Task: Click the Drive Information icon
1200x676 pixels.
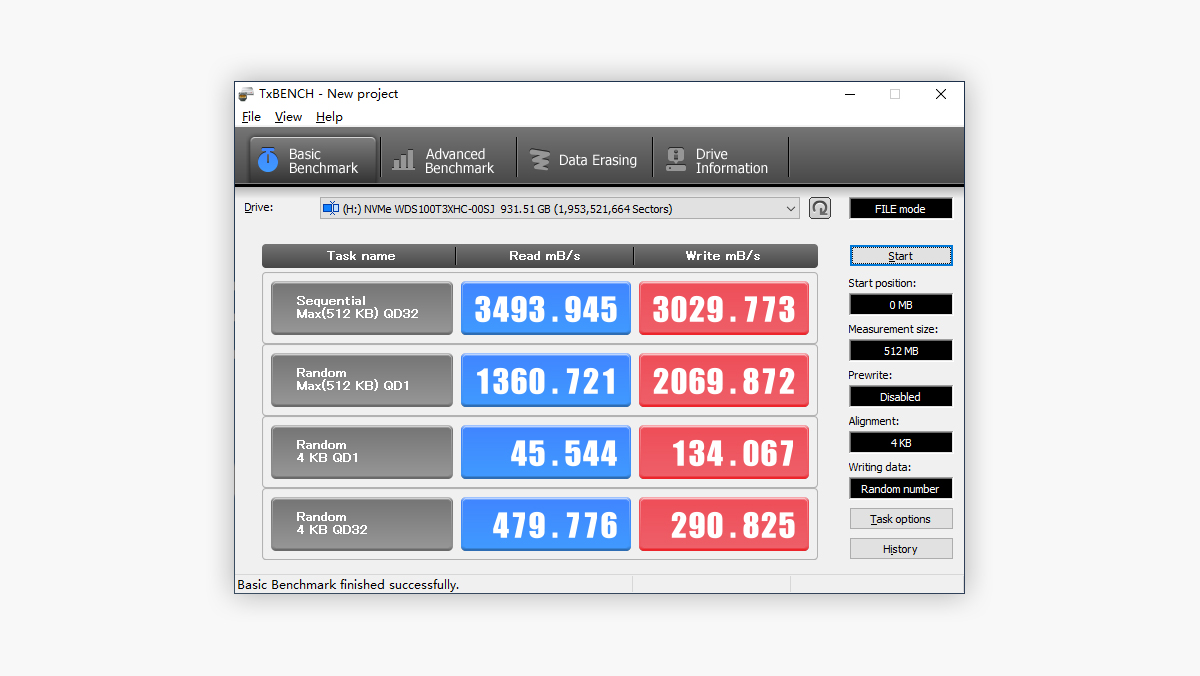Action: click(x=677, y=160)
